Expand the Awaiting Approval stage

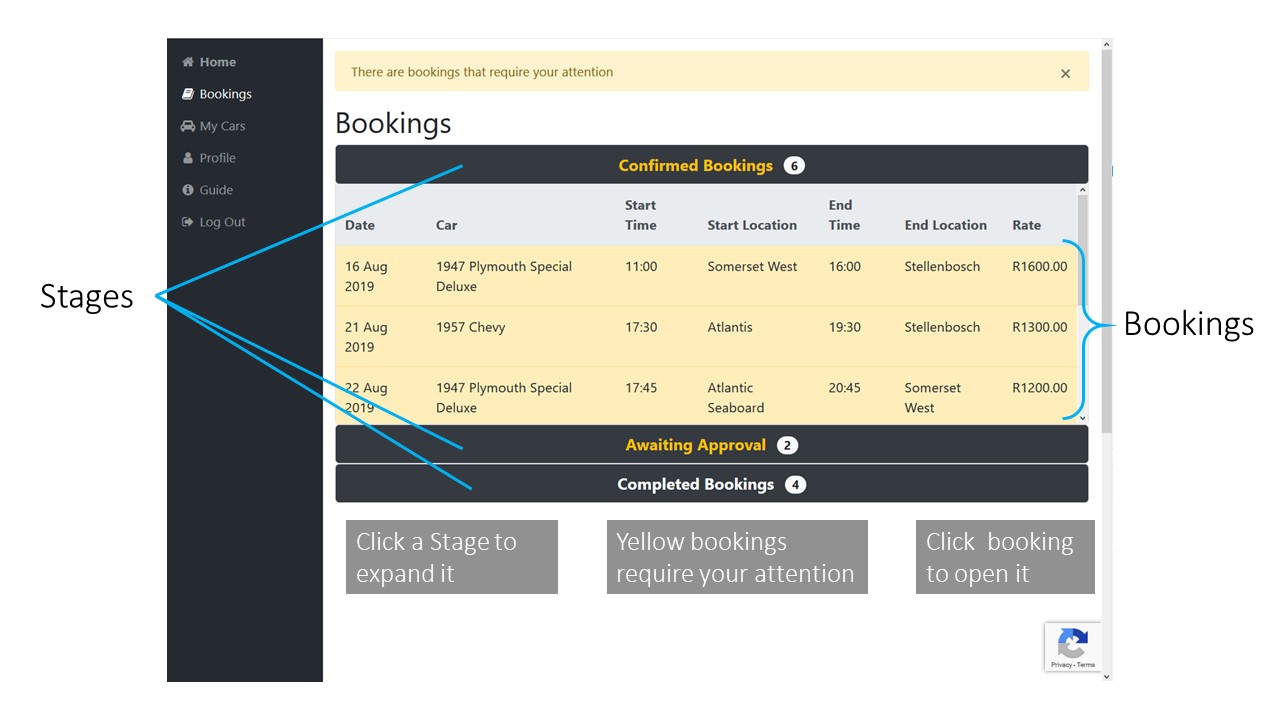711,445
